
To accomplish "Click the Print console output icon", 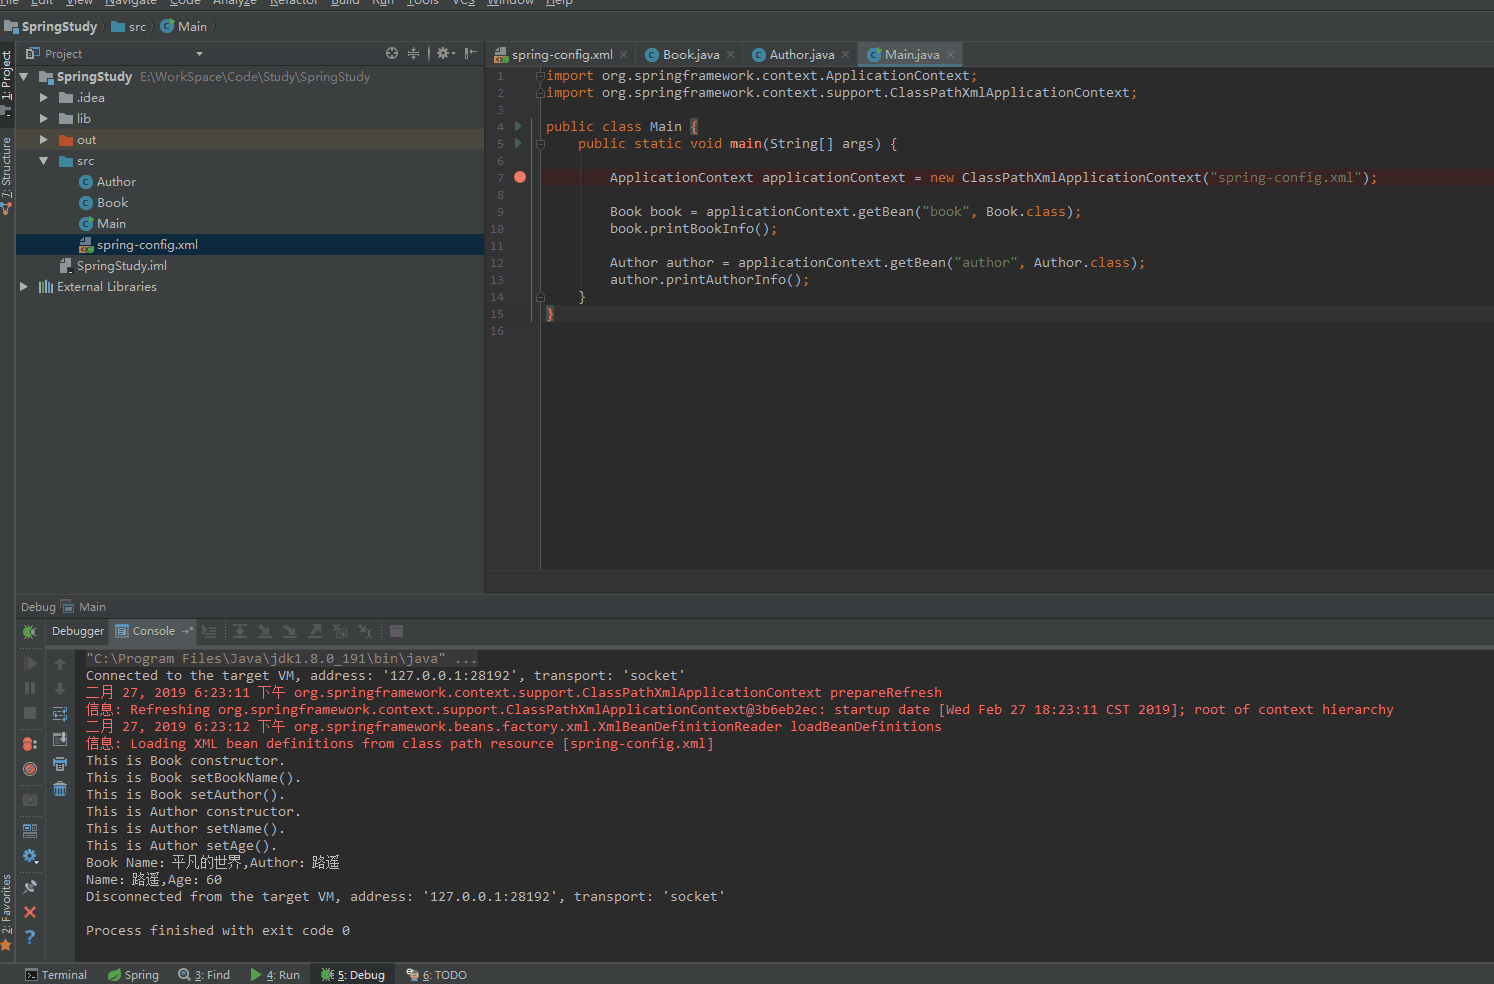I will pos(60,764).
